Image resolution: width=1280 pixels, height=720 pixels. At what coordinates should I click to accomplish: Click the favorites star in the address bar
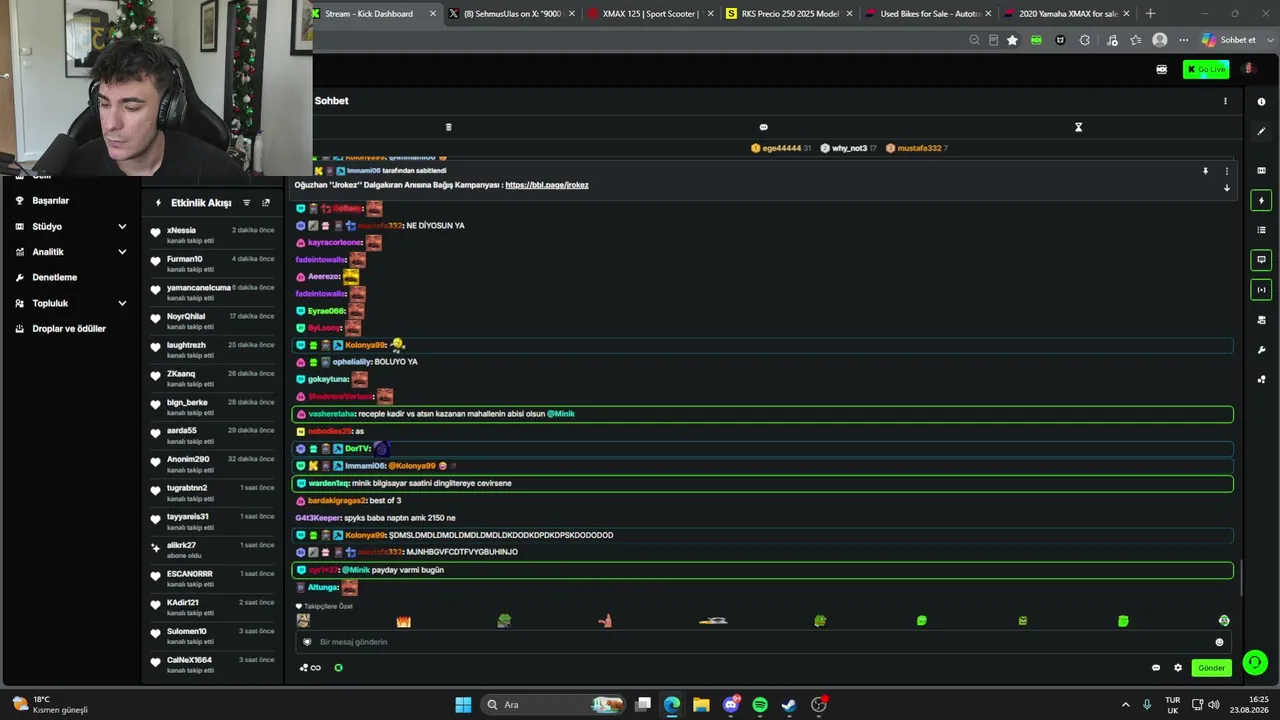(x=1012, y=40)
